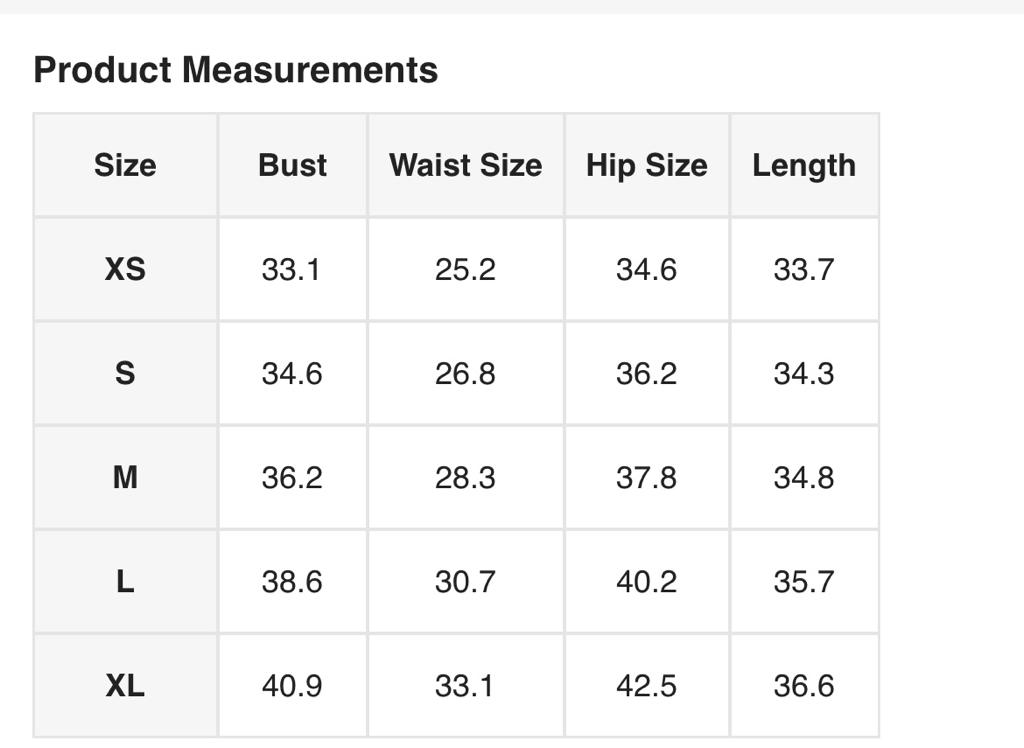Click the Hip Size column header
The height and width of the screenshot is (748, 1024).
click(x=646, y=165)
